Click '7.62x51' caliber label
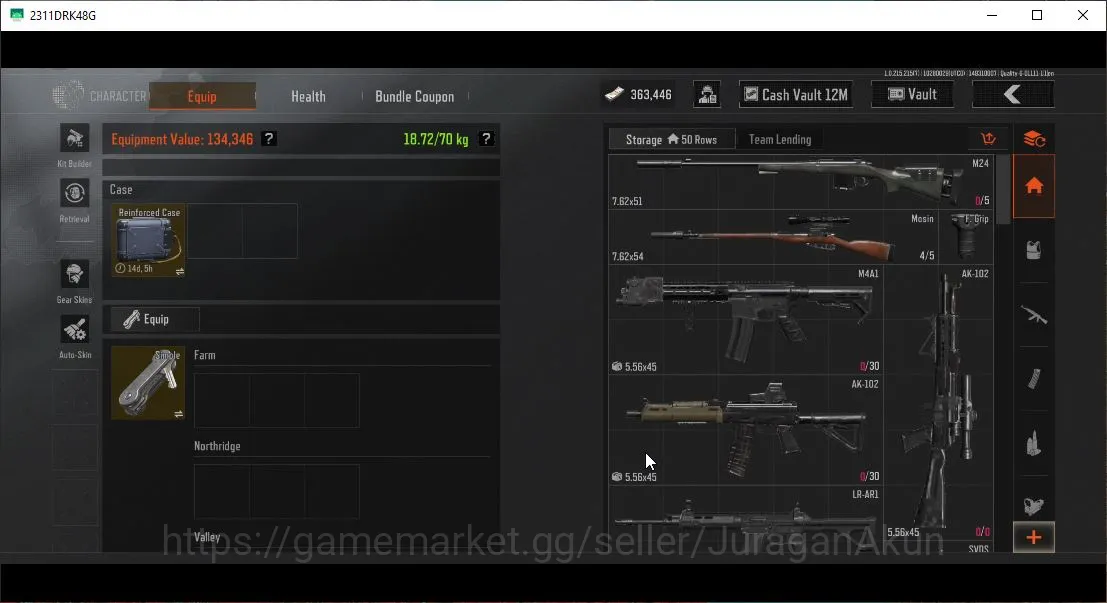 click(627, 201)
